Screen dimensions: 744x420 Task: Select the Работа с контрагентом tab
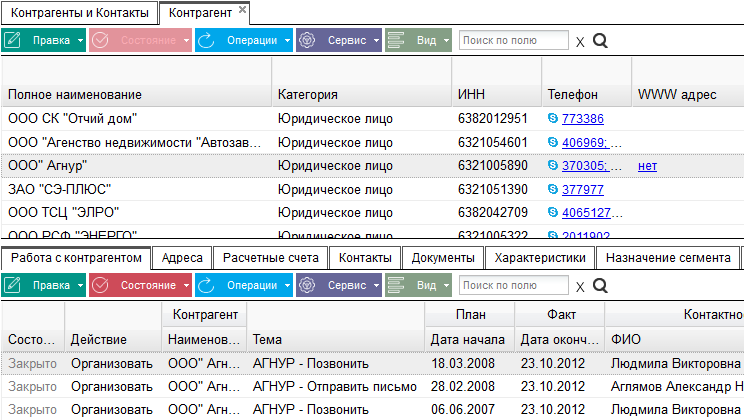click(x=76, y=258)
